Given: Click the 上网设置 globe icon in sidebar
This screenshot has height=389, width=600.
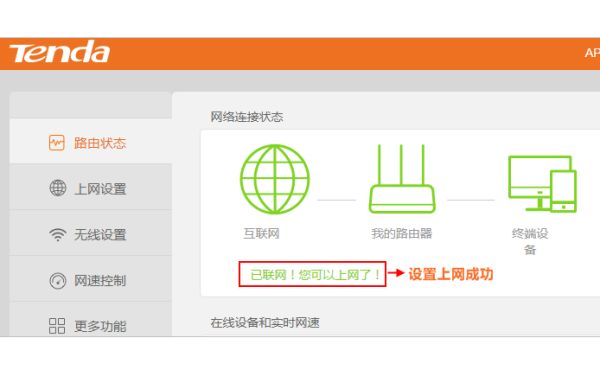Looking at the screenshot, I should [58, 188].
